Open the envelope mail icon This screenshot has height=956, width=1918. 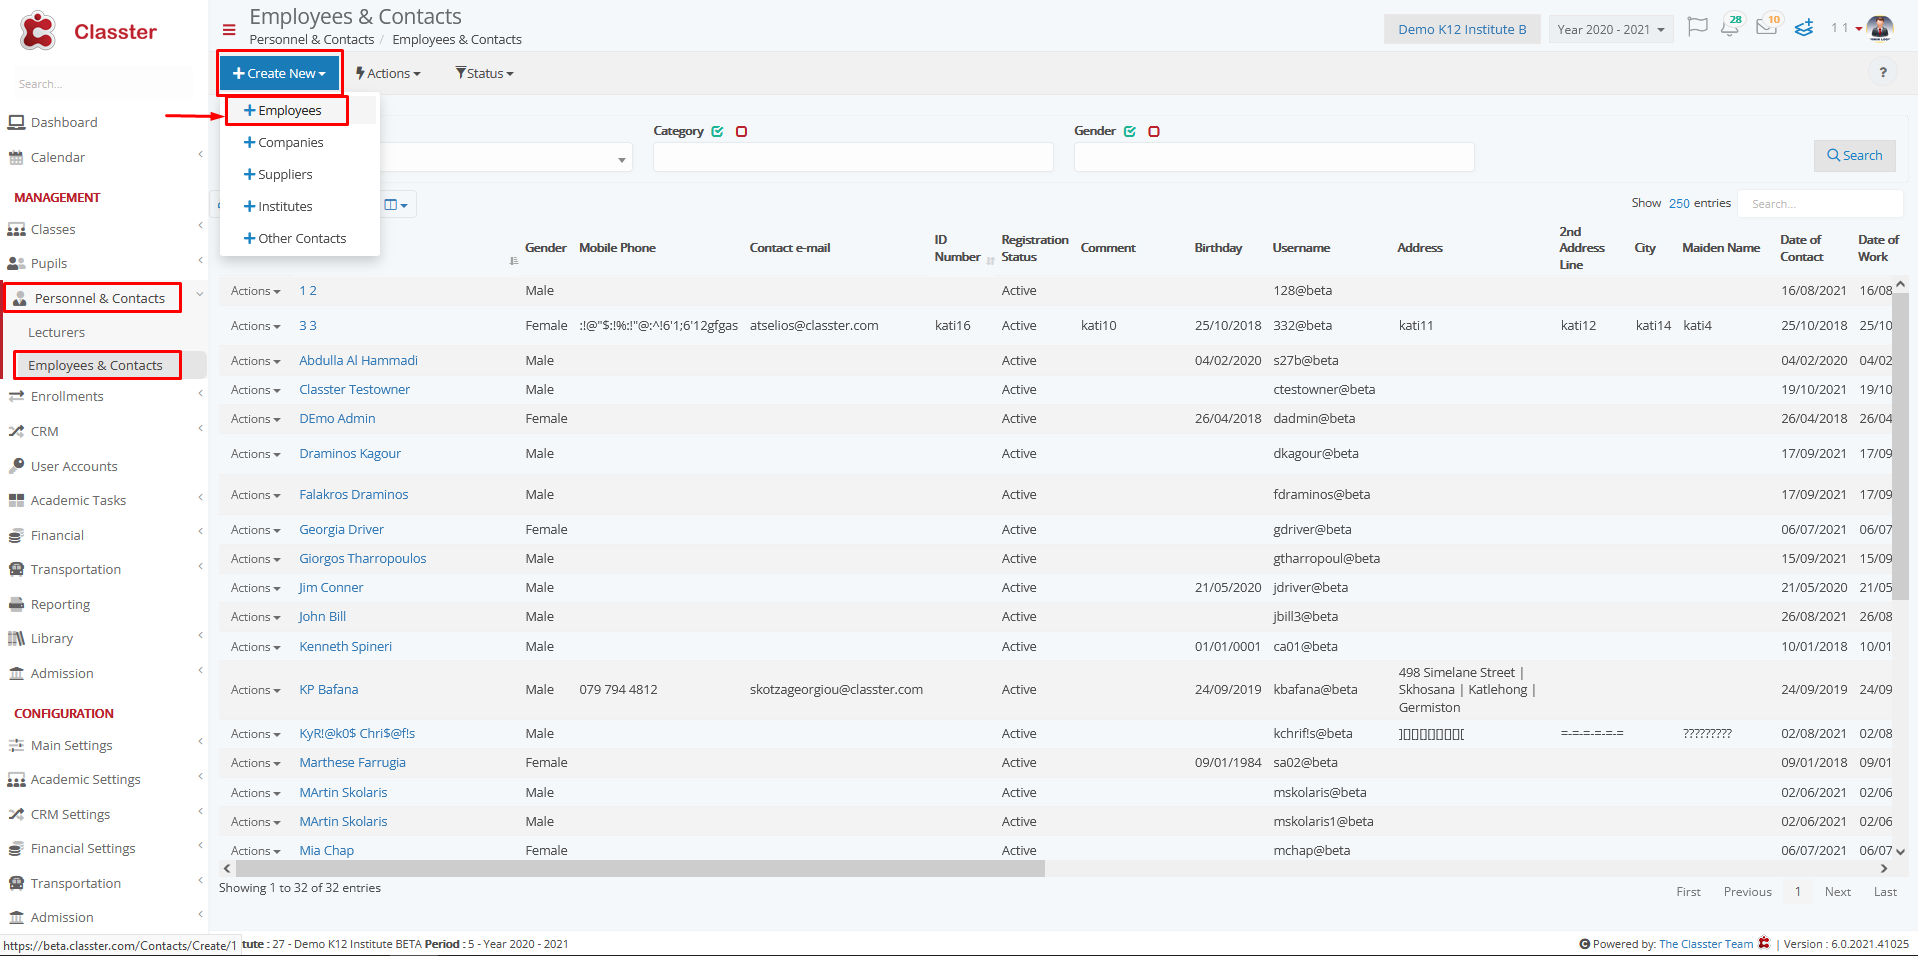tap(1767, 27)
